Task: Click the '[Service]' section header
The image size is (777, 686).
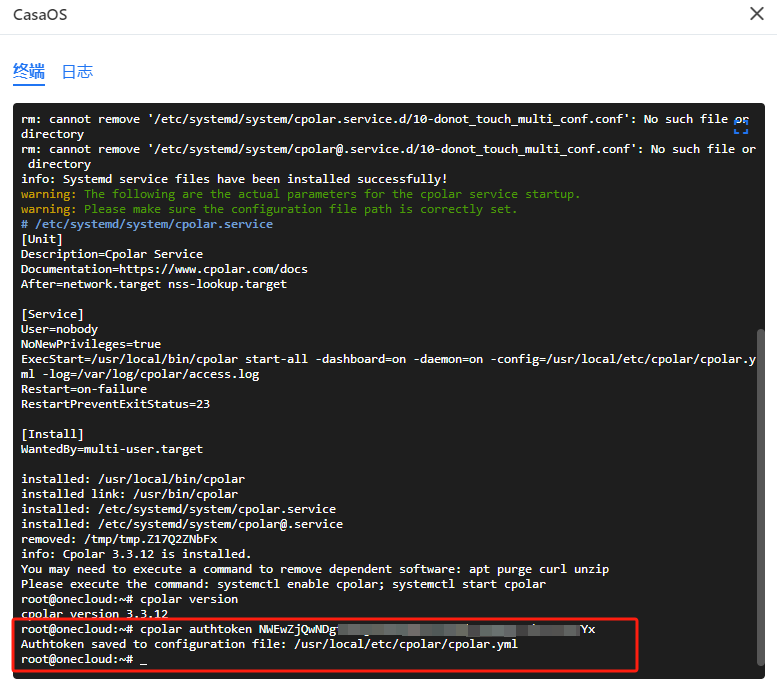Action: coord(52,314)
